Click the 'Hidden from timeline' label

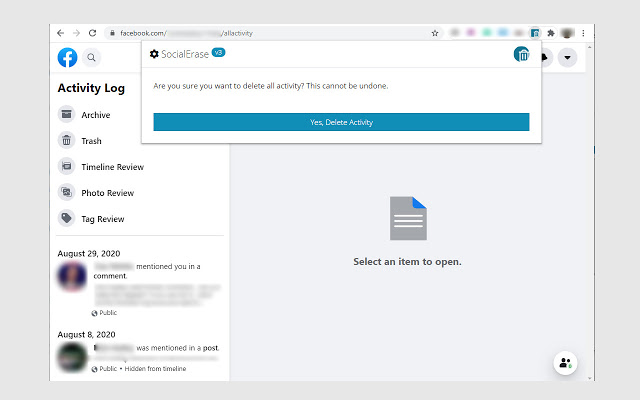click(155, 369)
